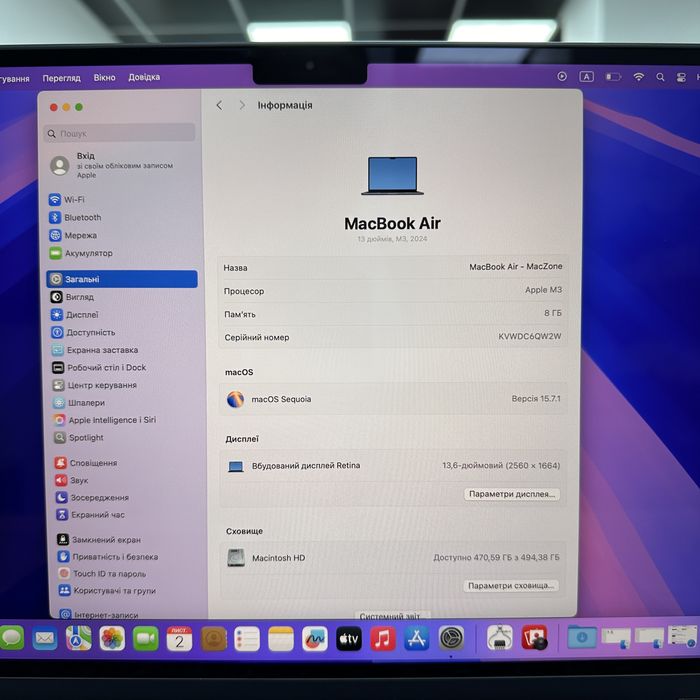Open System Settings from the Dock
700x700 pixels.
451,638
